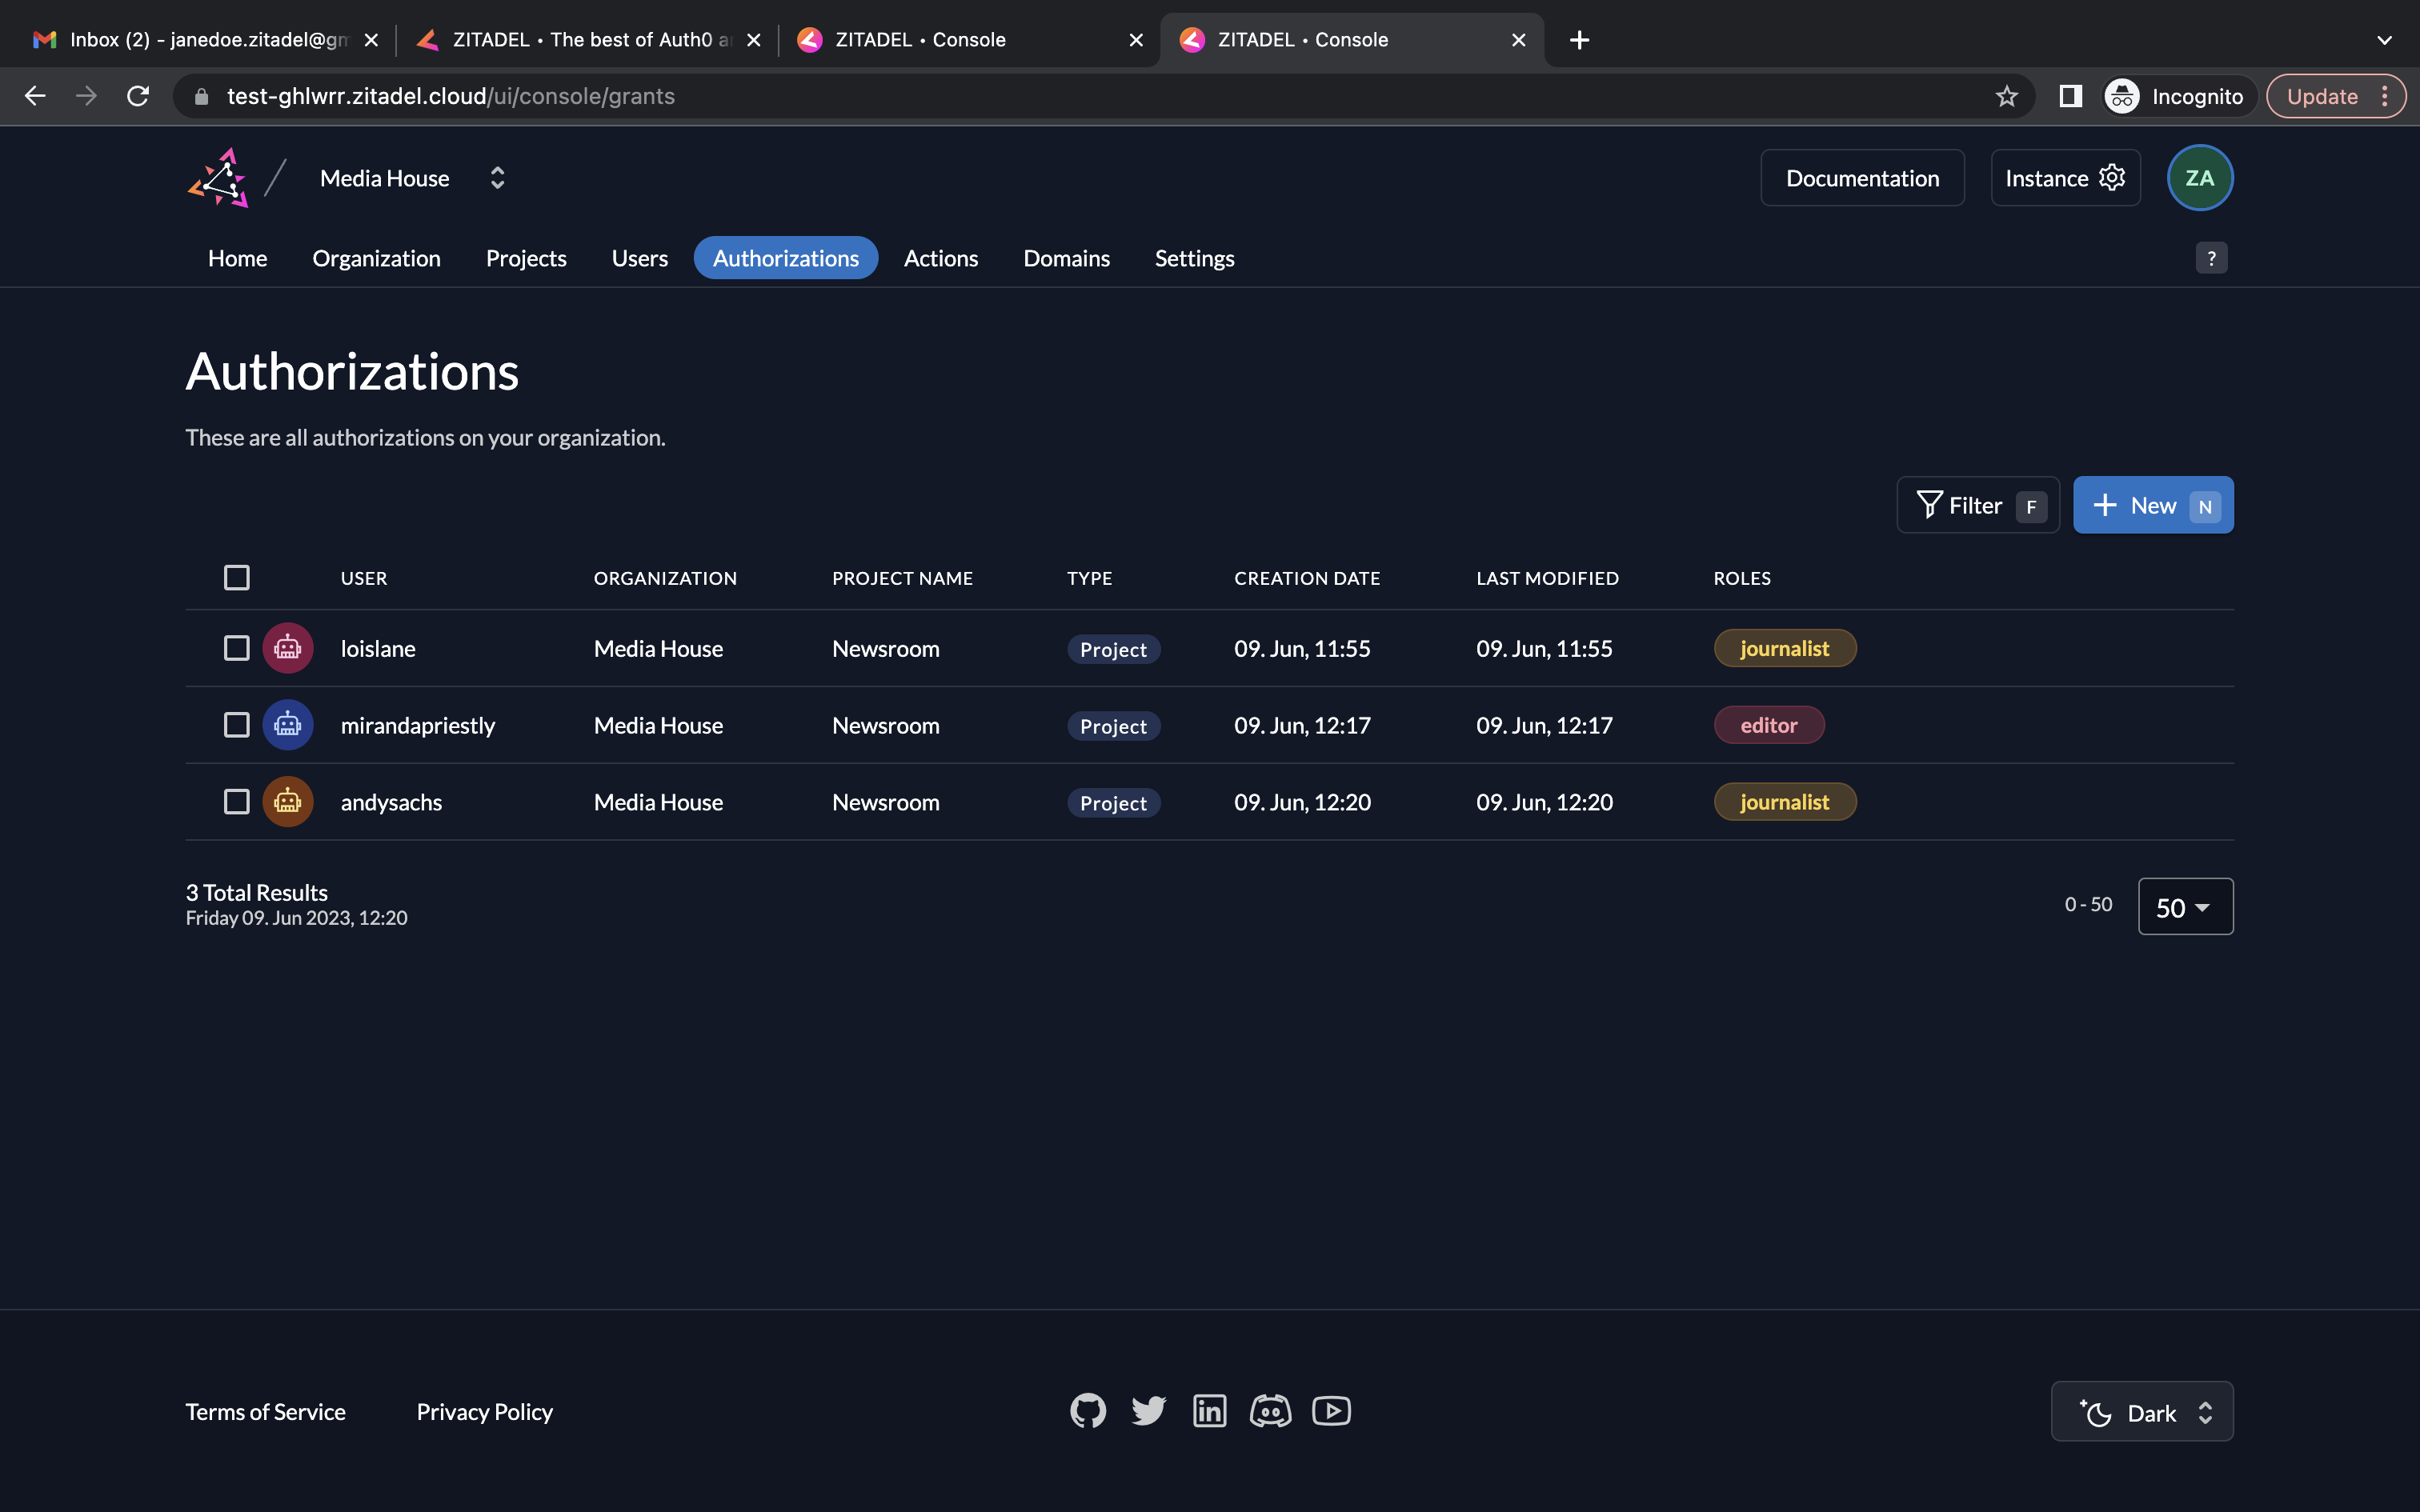
Task: Click the question mark help icon
Action: click(2210, 258)
